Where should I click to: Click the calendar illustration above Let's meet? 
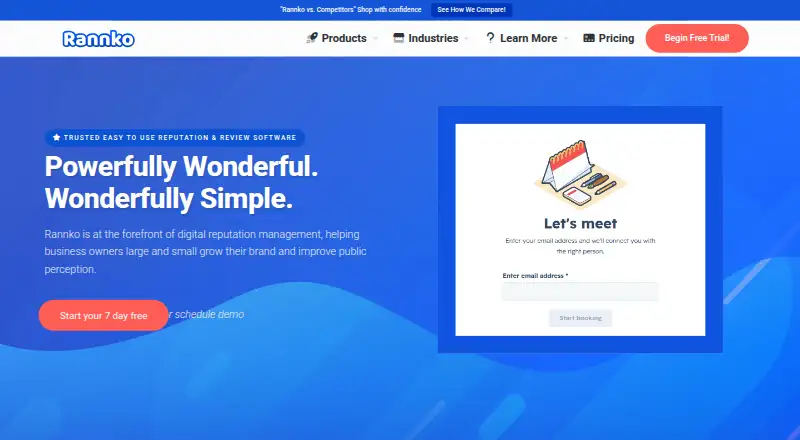[580, 174]
